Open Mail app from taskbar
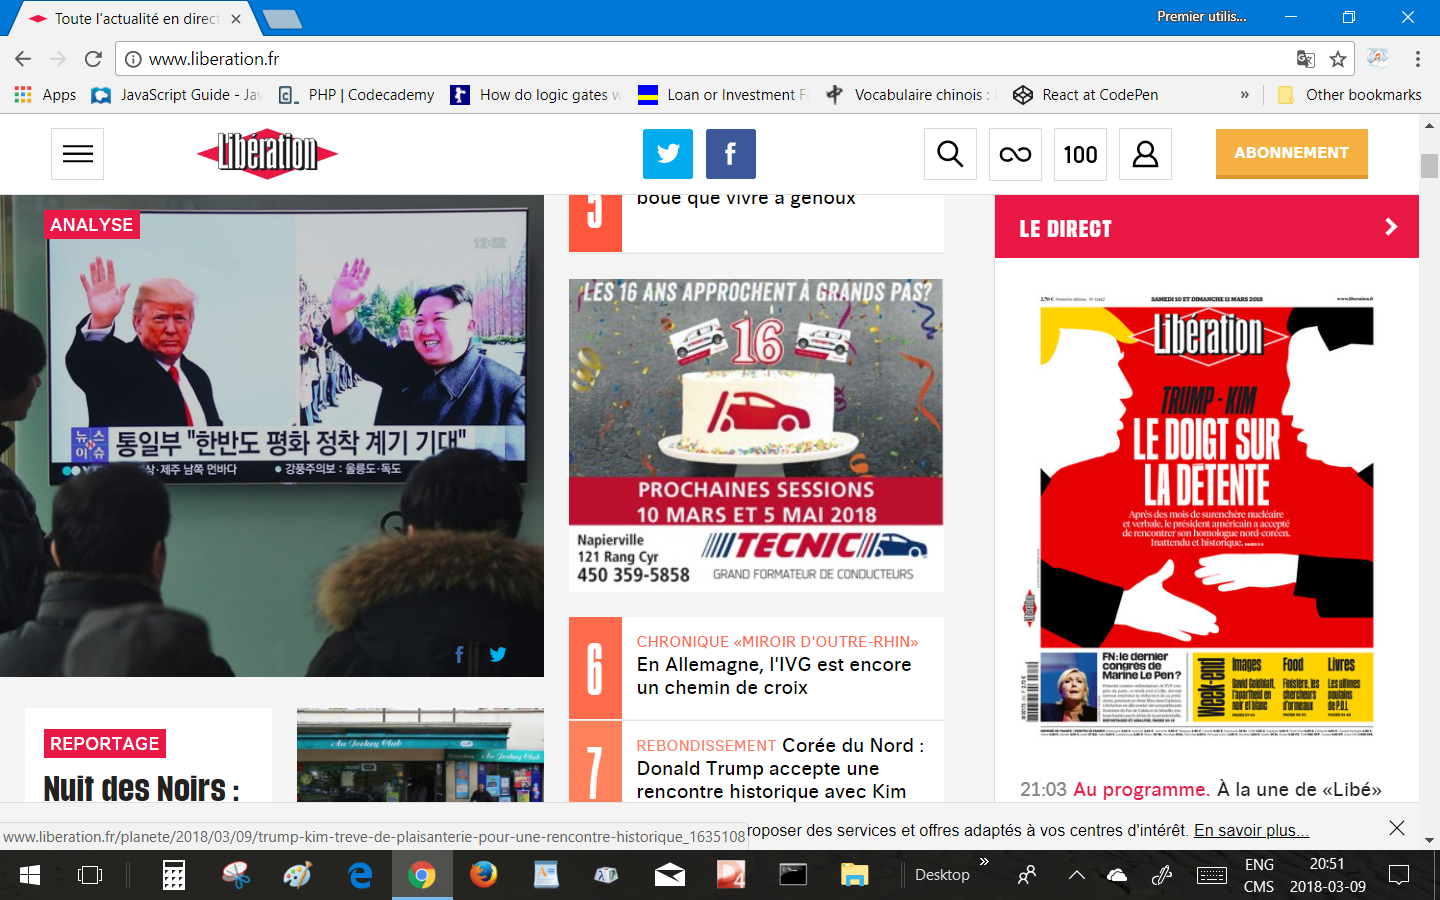The image size is (1440, 900). click(670, 875)
